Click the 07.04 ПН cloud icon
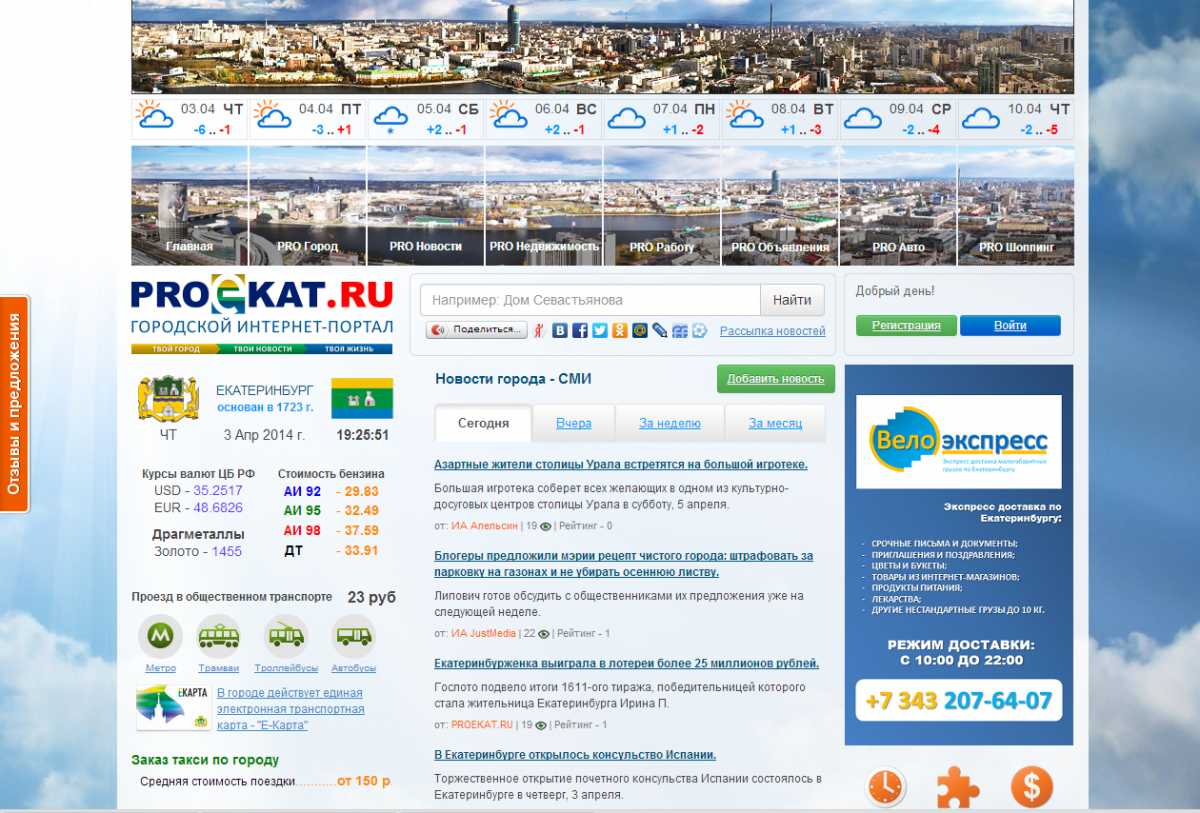The height and width of the screenshot is (813, 1200). (x=627, y=119)
